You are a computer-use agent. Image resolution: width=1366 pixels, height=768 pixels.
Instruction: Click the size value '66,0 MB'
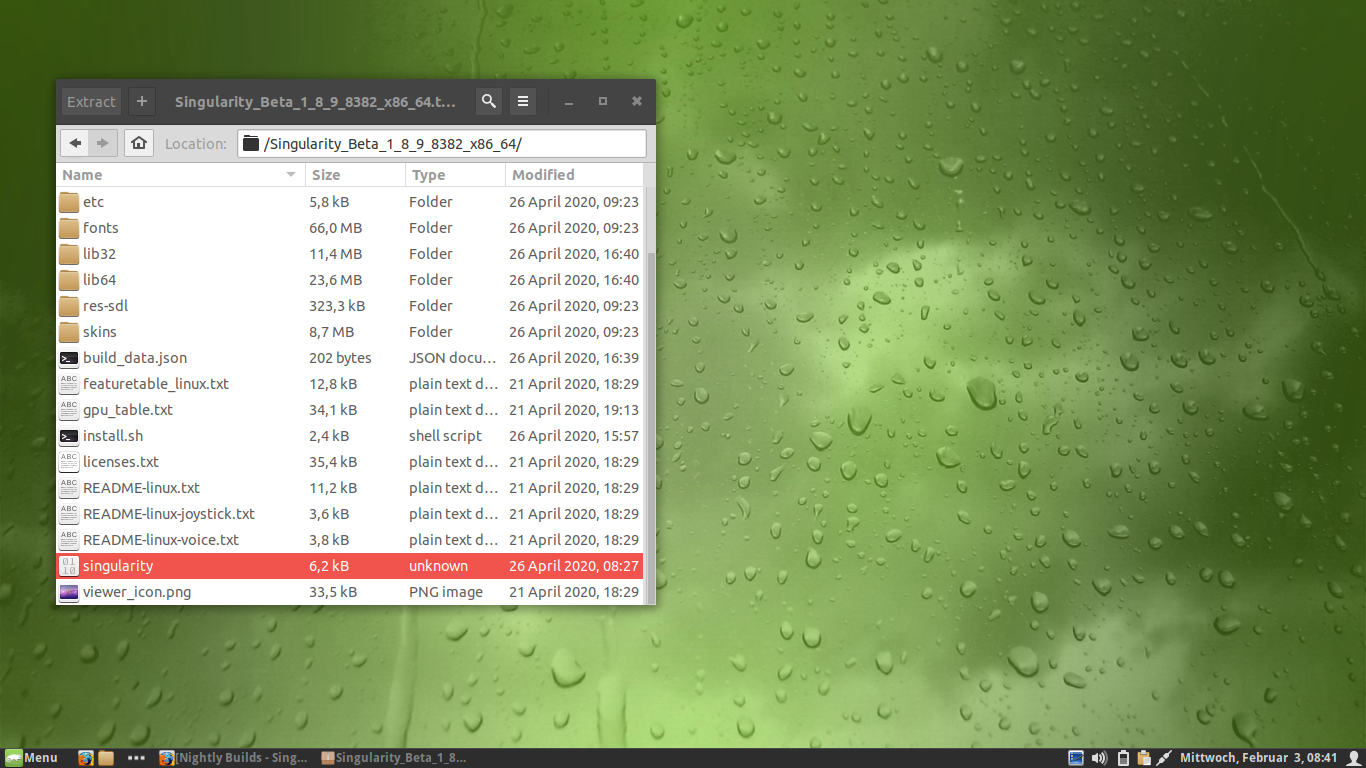(336, 228)
